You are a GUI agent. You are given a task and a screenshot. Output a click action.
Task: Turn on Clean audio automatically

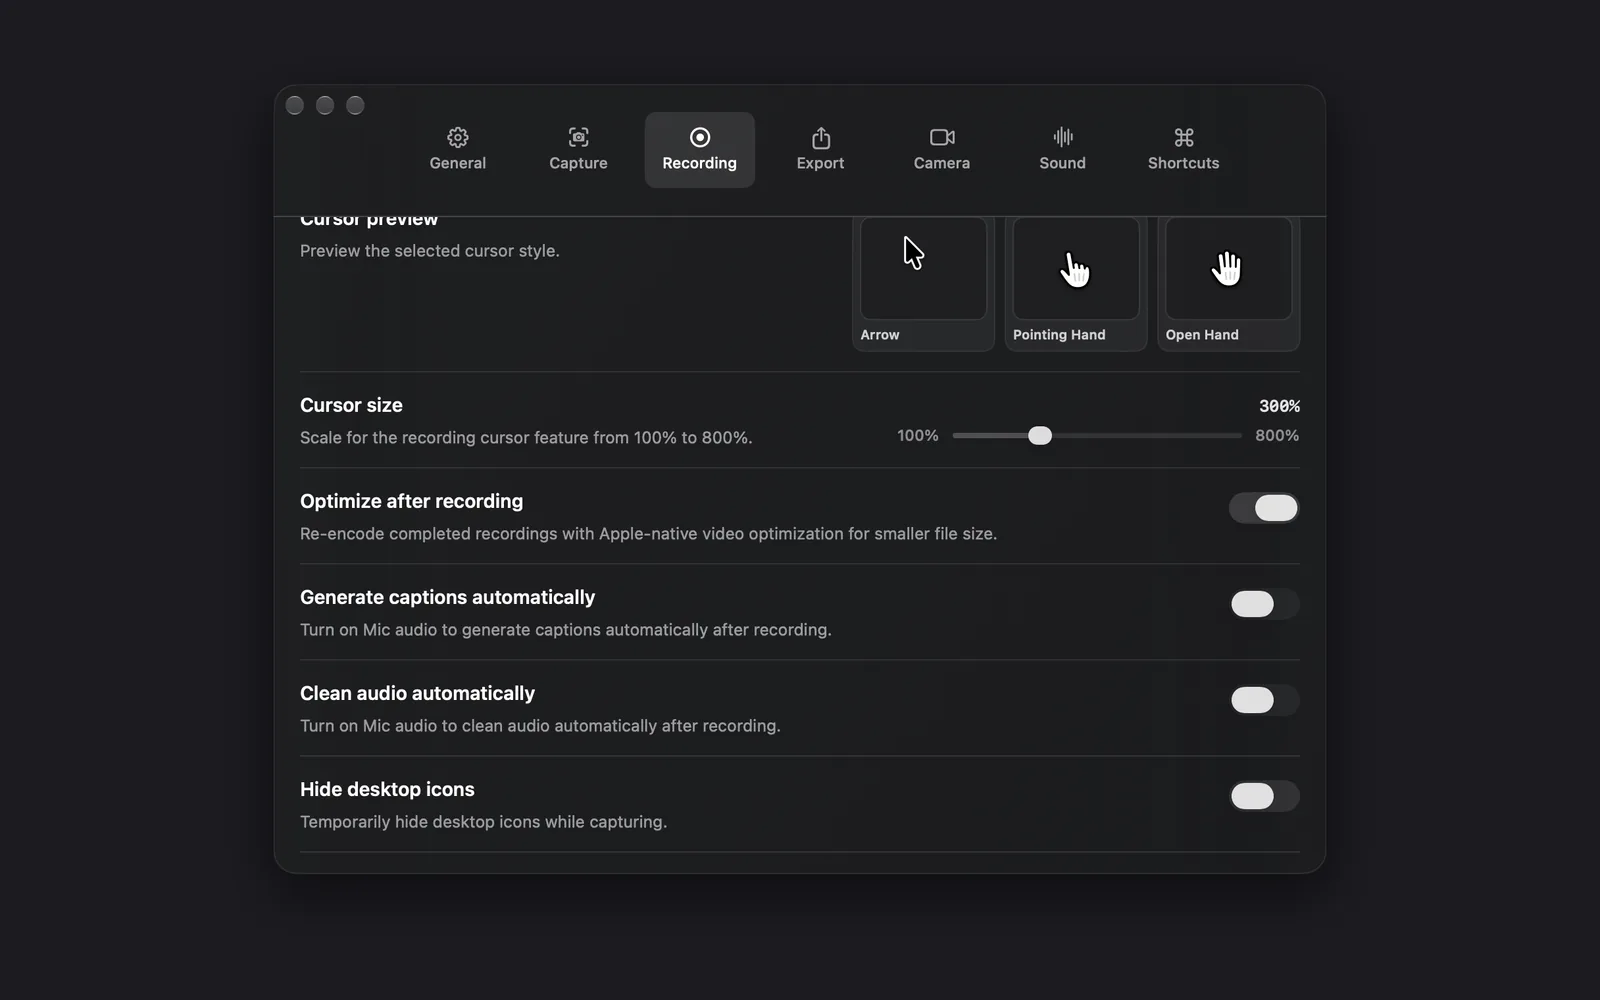coord(1264,700)
